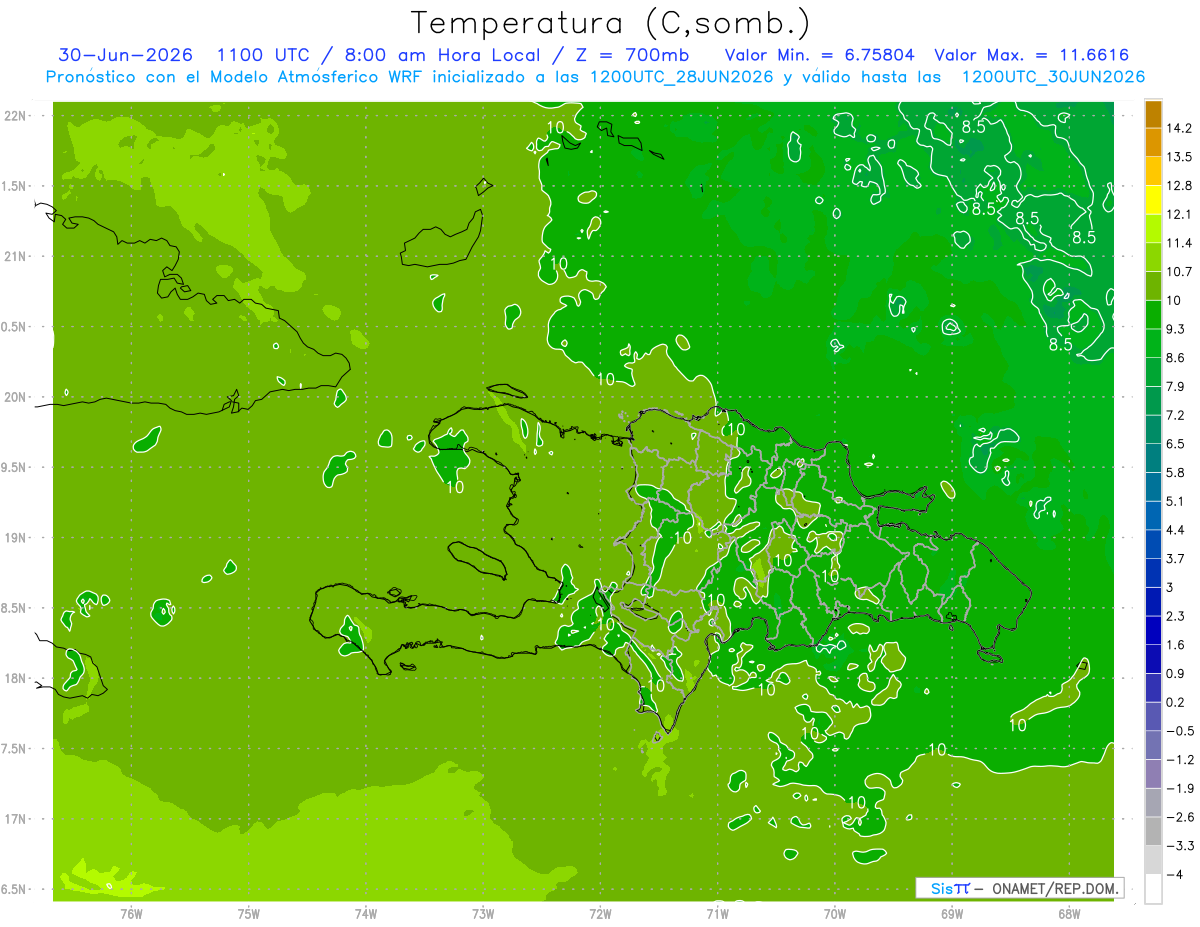Click "Valor Min. = 6.75804" text

(x=818, y=55)
